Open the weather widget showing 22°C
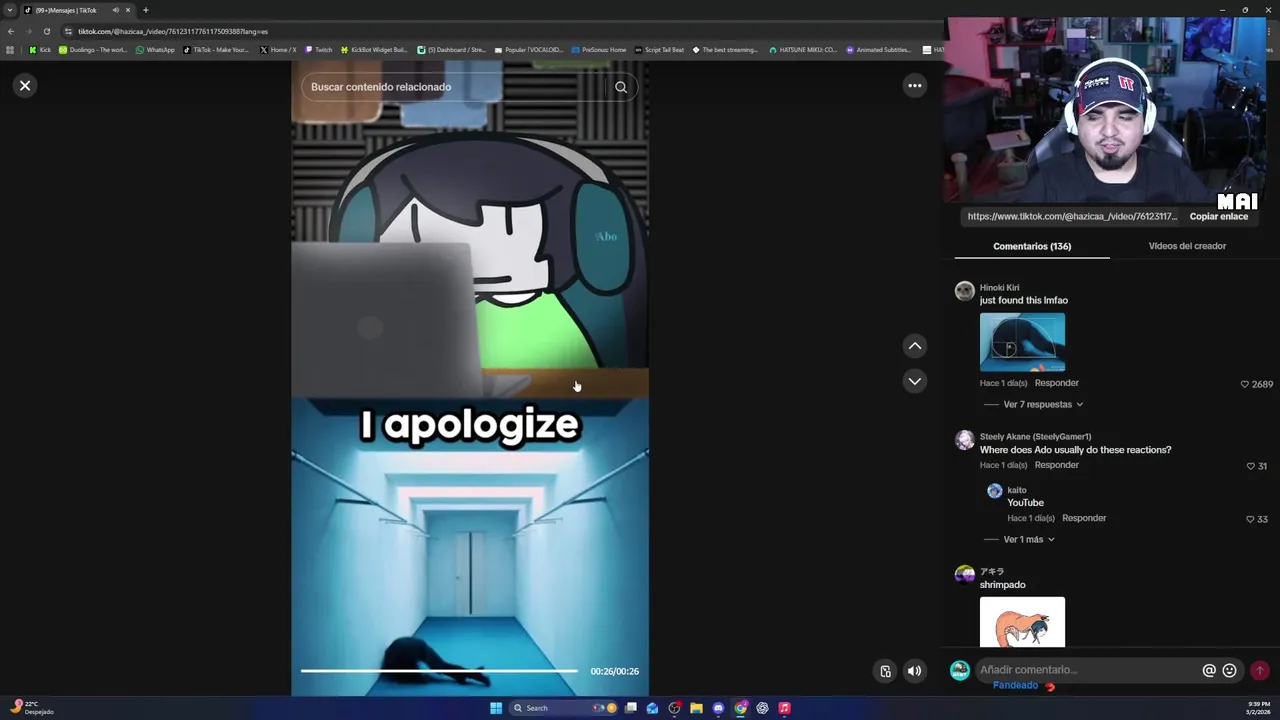 click(x=30, y=708)
